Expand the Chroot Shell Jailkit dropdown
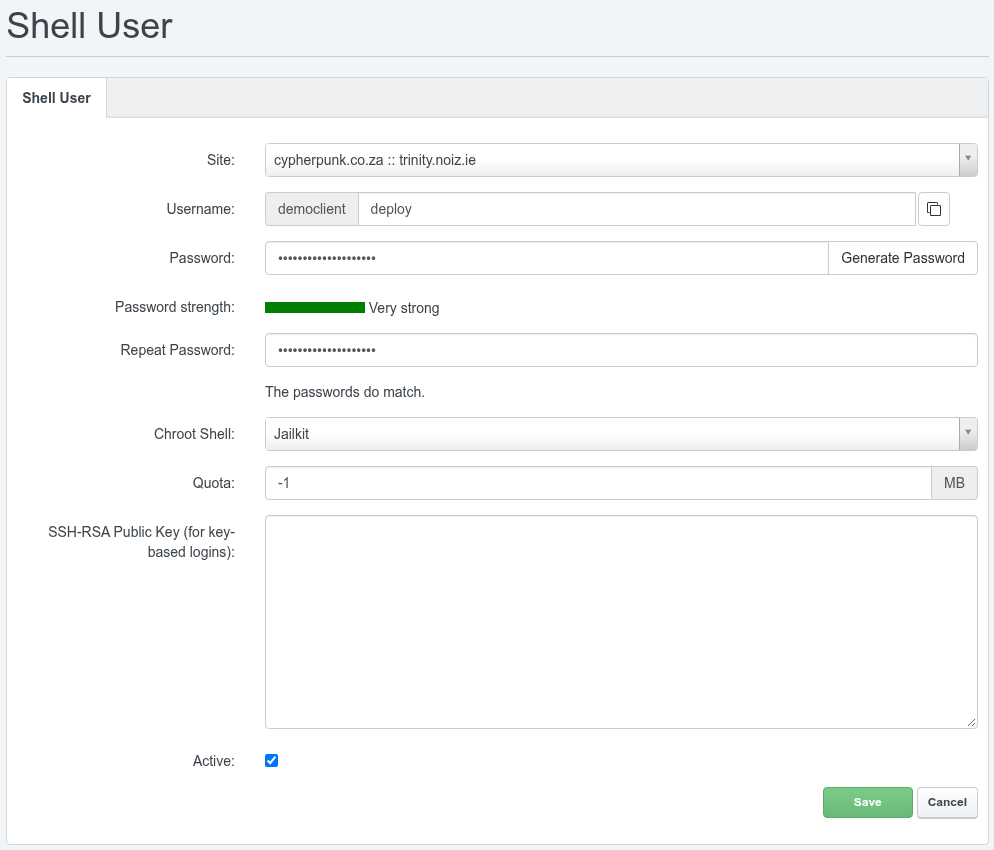The width and height of the screenshot is (994, 850). [x=621, y=434]
